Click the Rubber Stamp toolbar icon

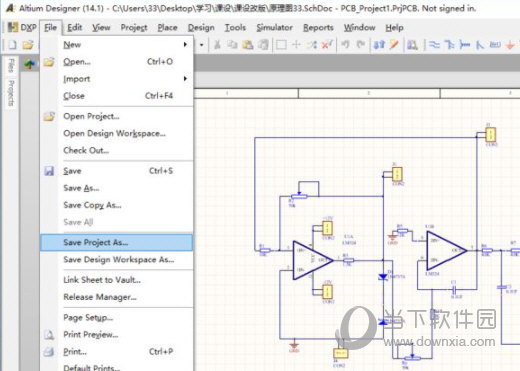click(263, 45)
